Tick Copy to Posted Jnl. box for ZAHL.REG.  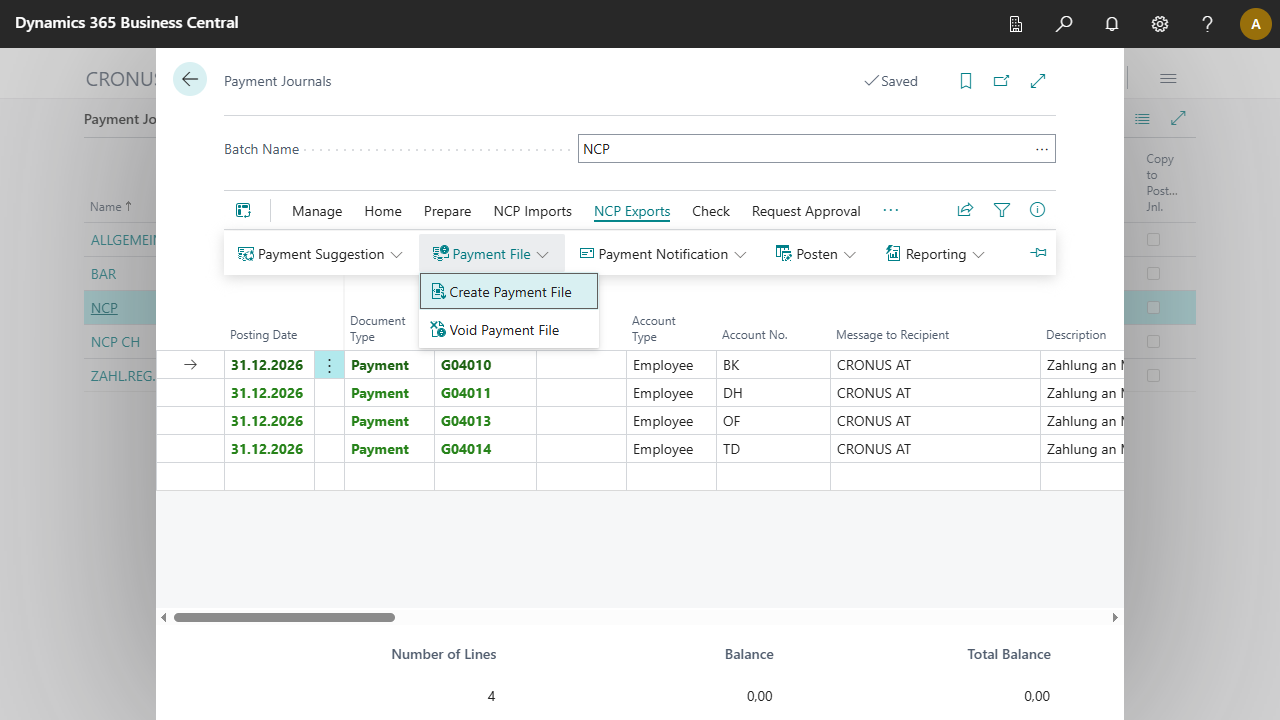click(1154, 376)
